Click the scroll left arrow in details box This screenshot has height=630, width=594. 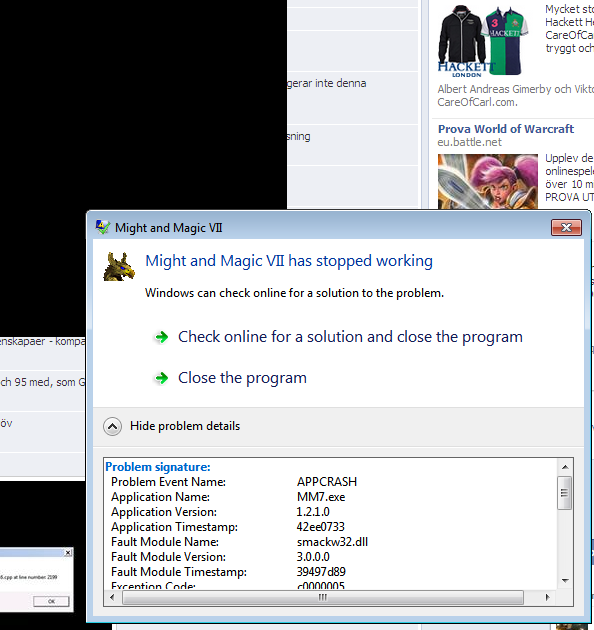[112, 597]
